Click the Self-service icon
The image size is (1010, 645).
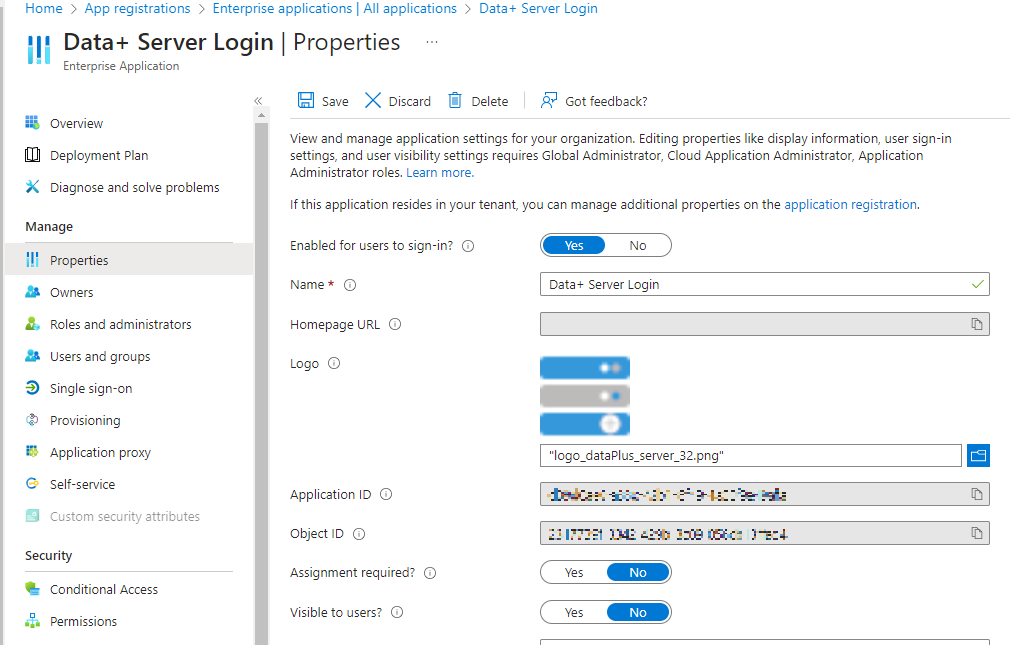point(32,483)
